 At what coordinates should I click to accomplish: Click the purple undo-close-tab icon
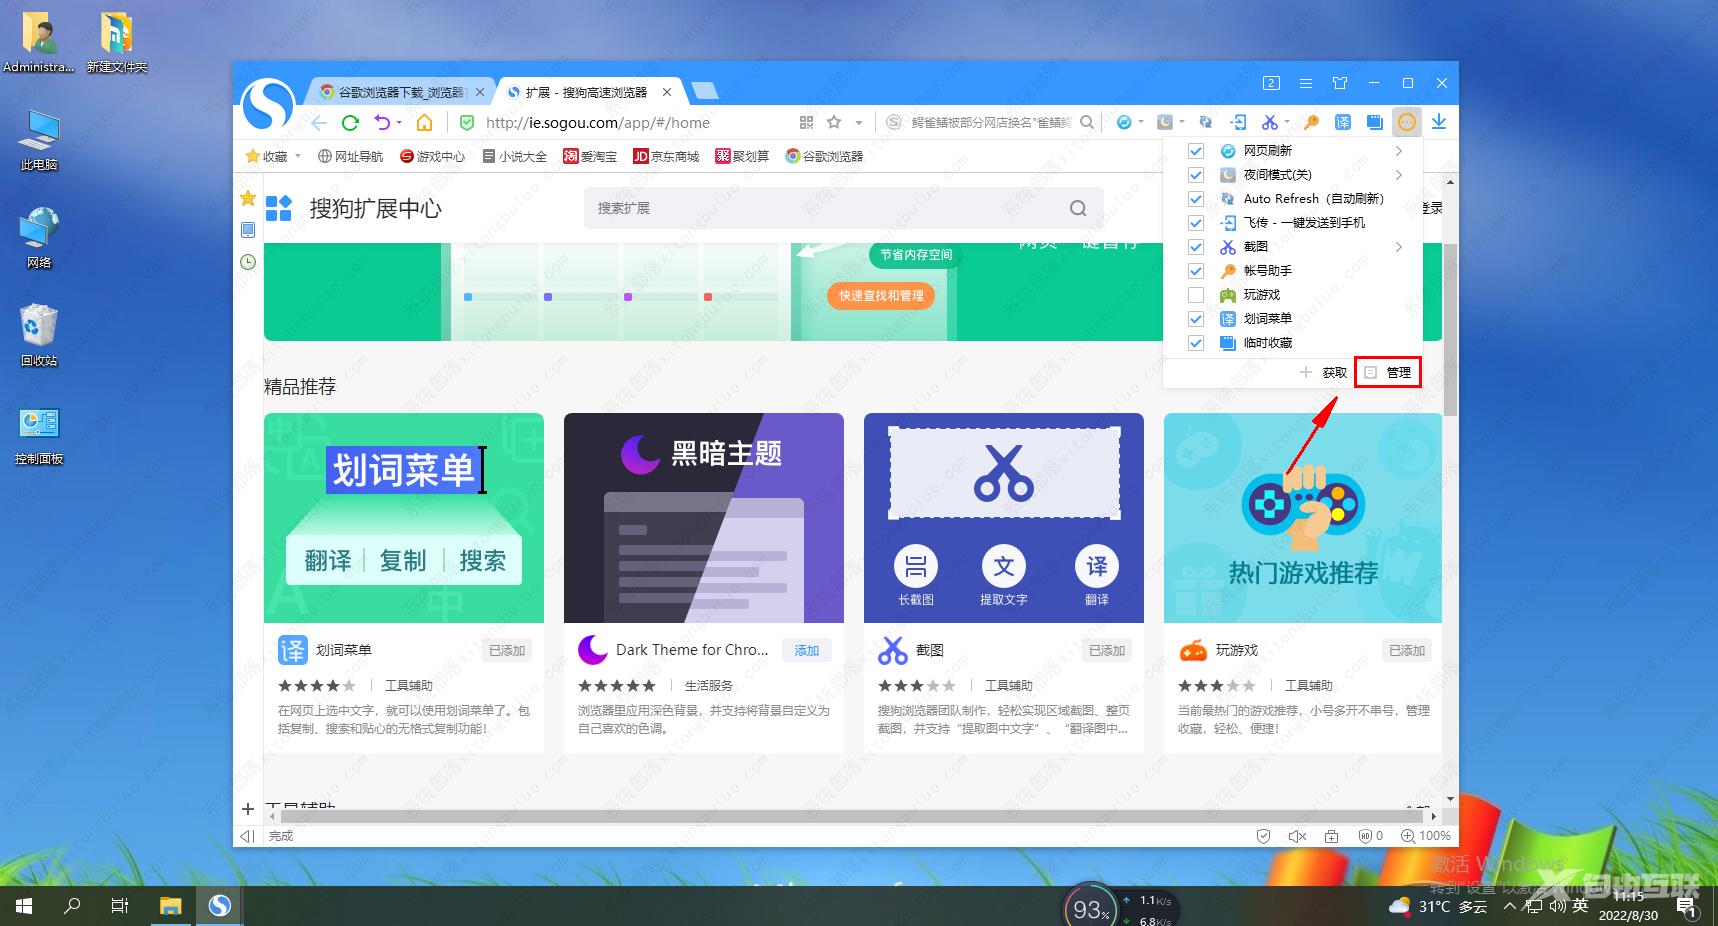click(x=382, y=122)
